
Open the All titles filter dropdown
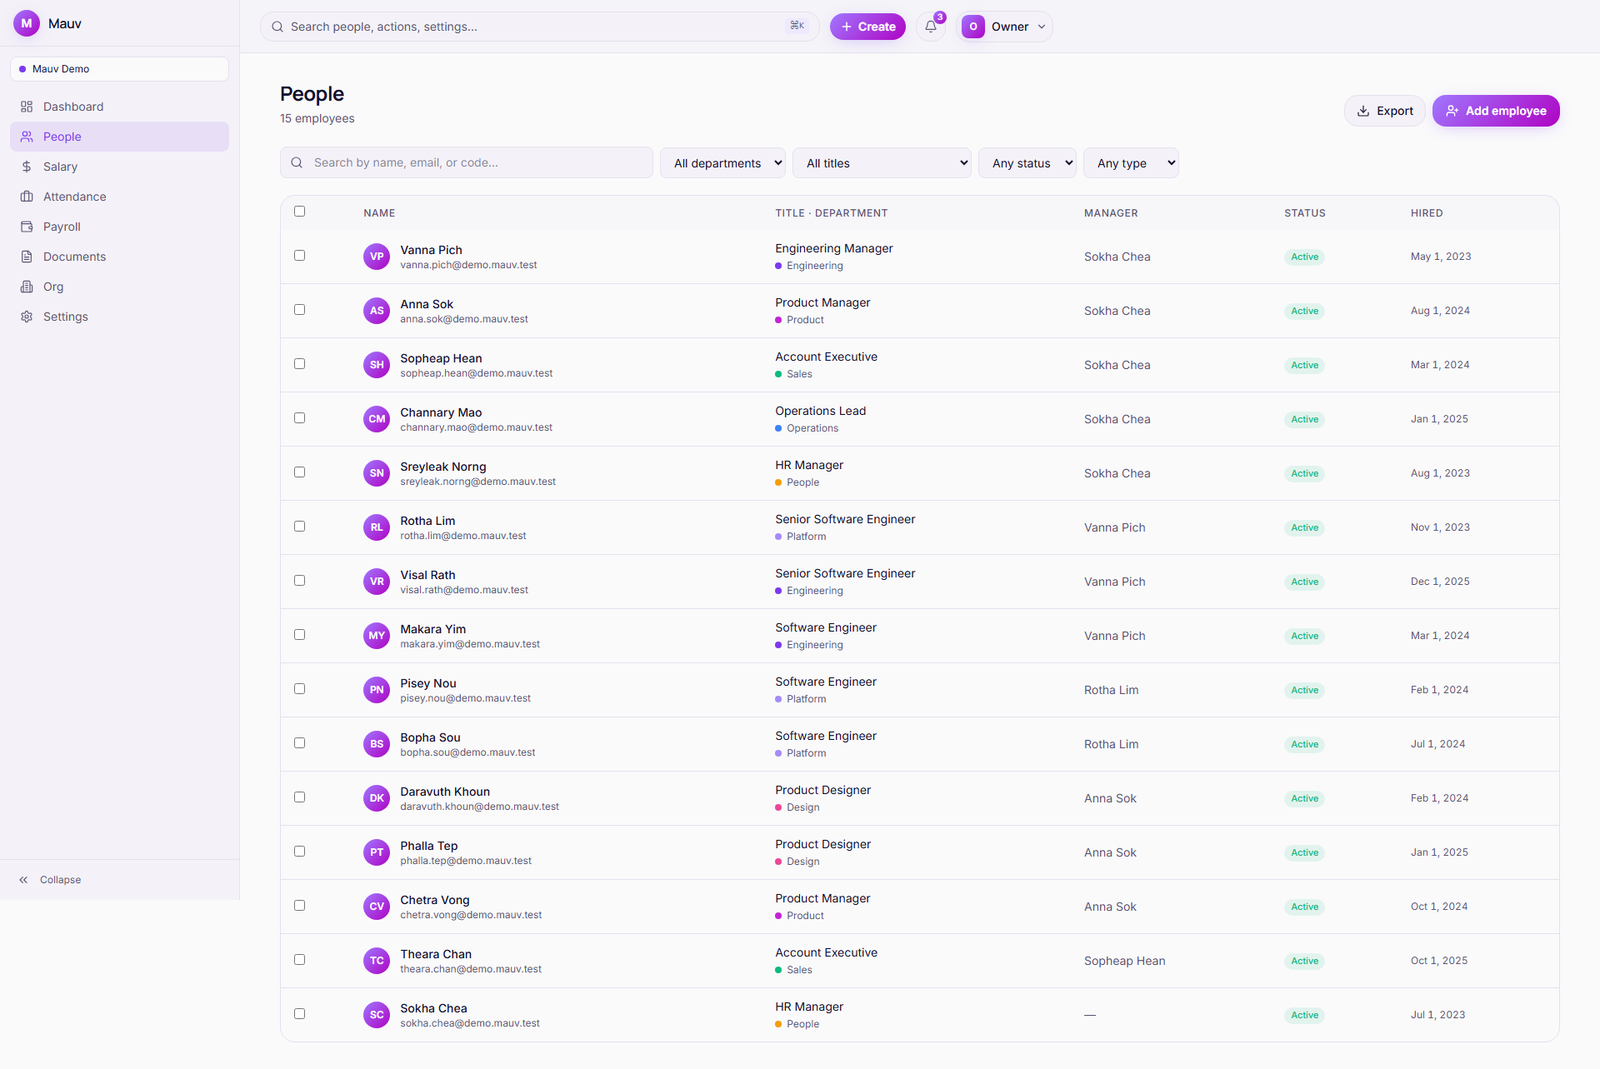click(x=882, y=163)
